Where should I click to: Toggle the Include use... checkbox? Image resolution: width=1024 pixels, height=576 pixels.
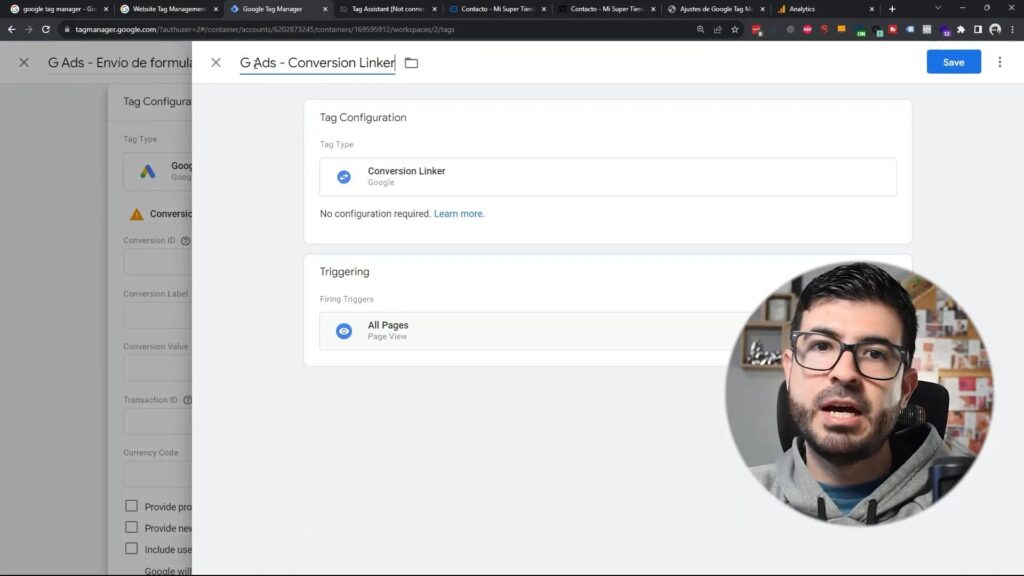pyautogui.click(x=131, y=549)
